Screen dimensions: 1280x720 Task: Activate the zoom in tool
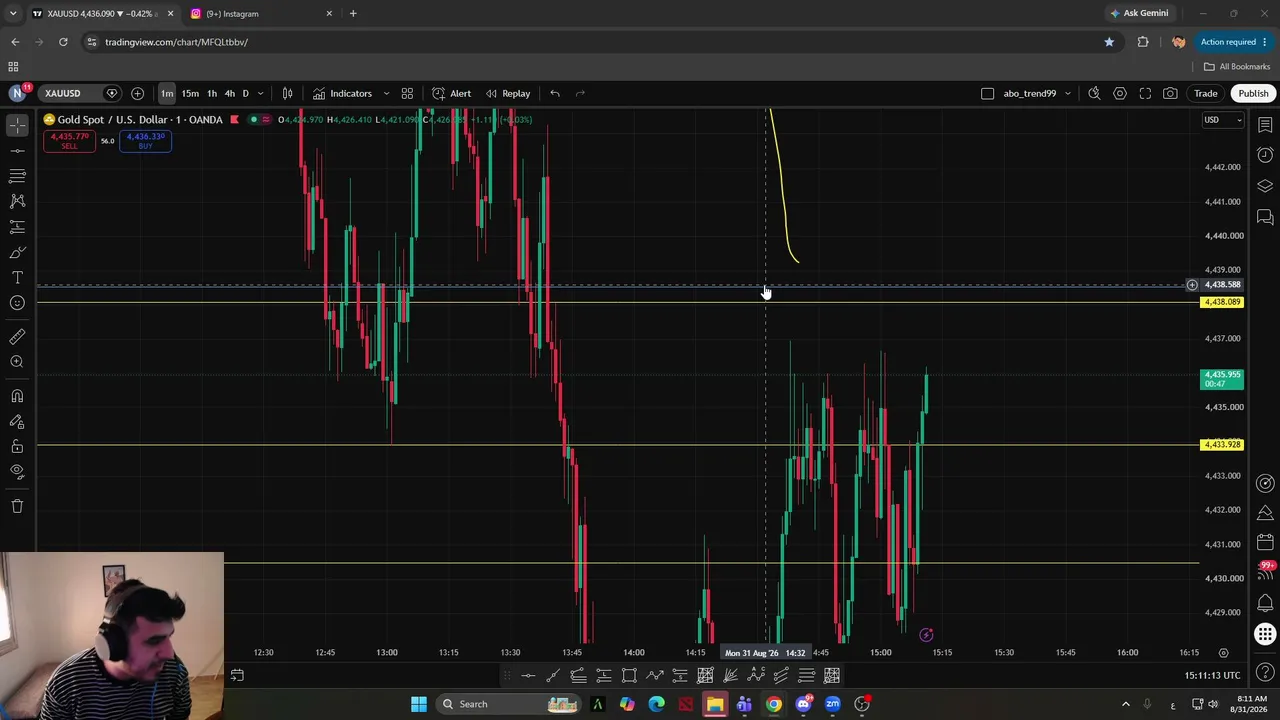coord(17,362)
